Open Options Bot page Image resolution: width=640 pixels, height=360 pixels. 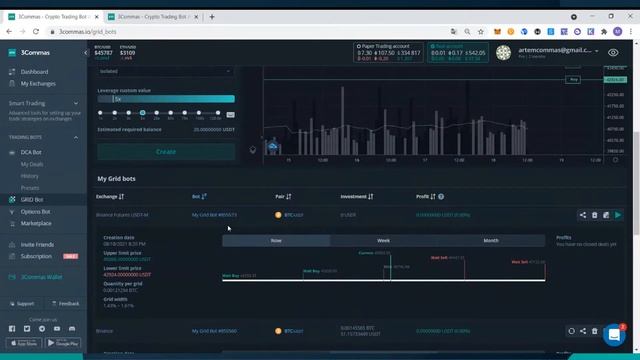coord(36,212)
